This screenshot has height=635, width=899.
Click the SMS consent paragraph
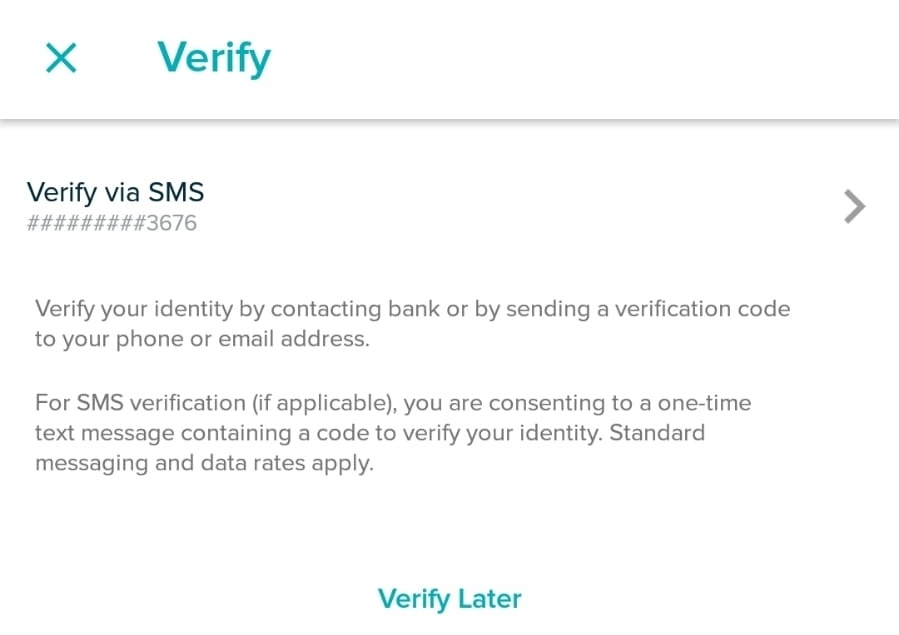pos(392,434)
